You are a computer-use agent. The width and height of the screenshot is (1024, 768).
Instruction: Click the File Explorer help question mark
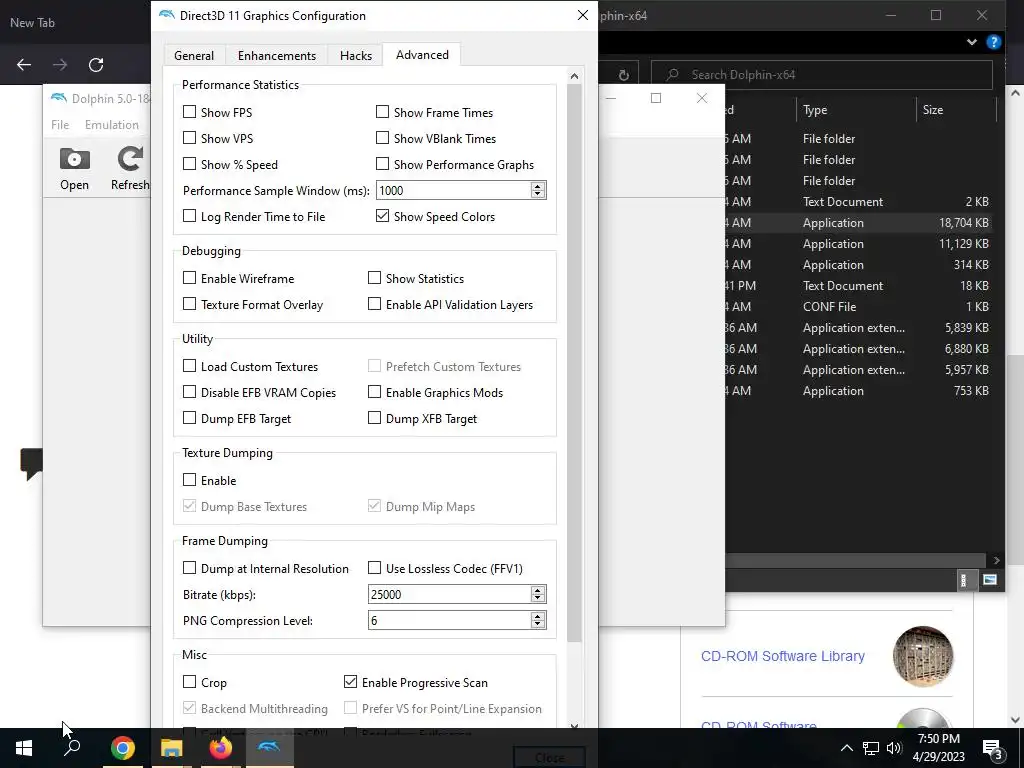click(x=993, y=42)
